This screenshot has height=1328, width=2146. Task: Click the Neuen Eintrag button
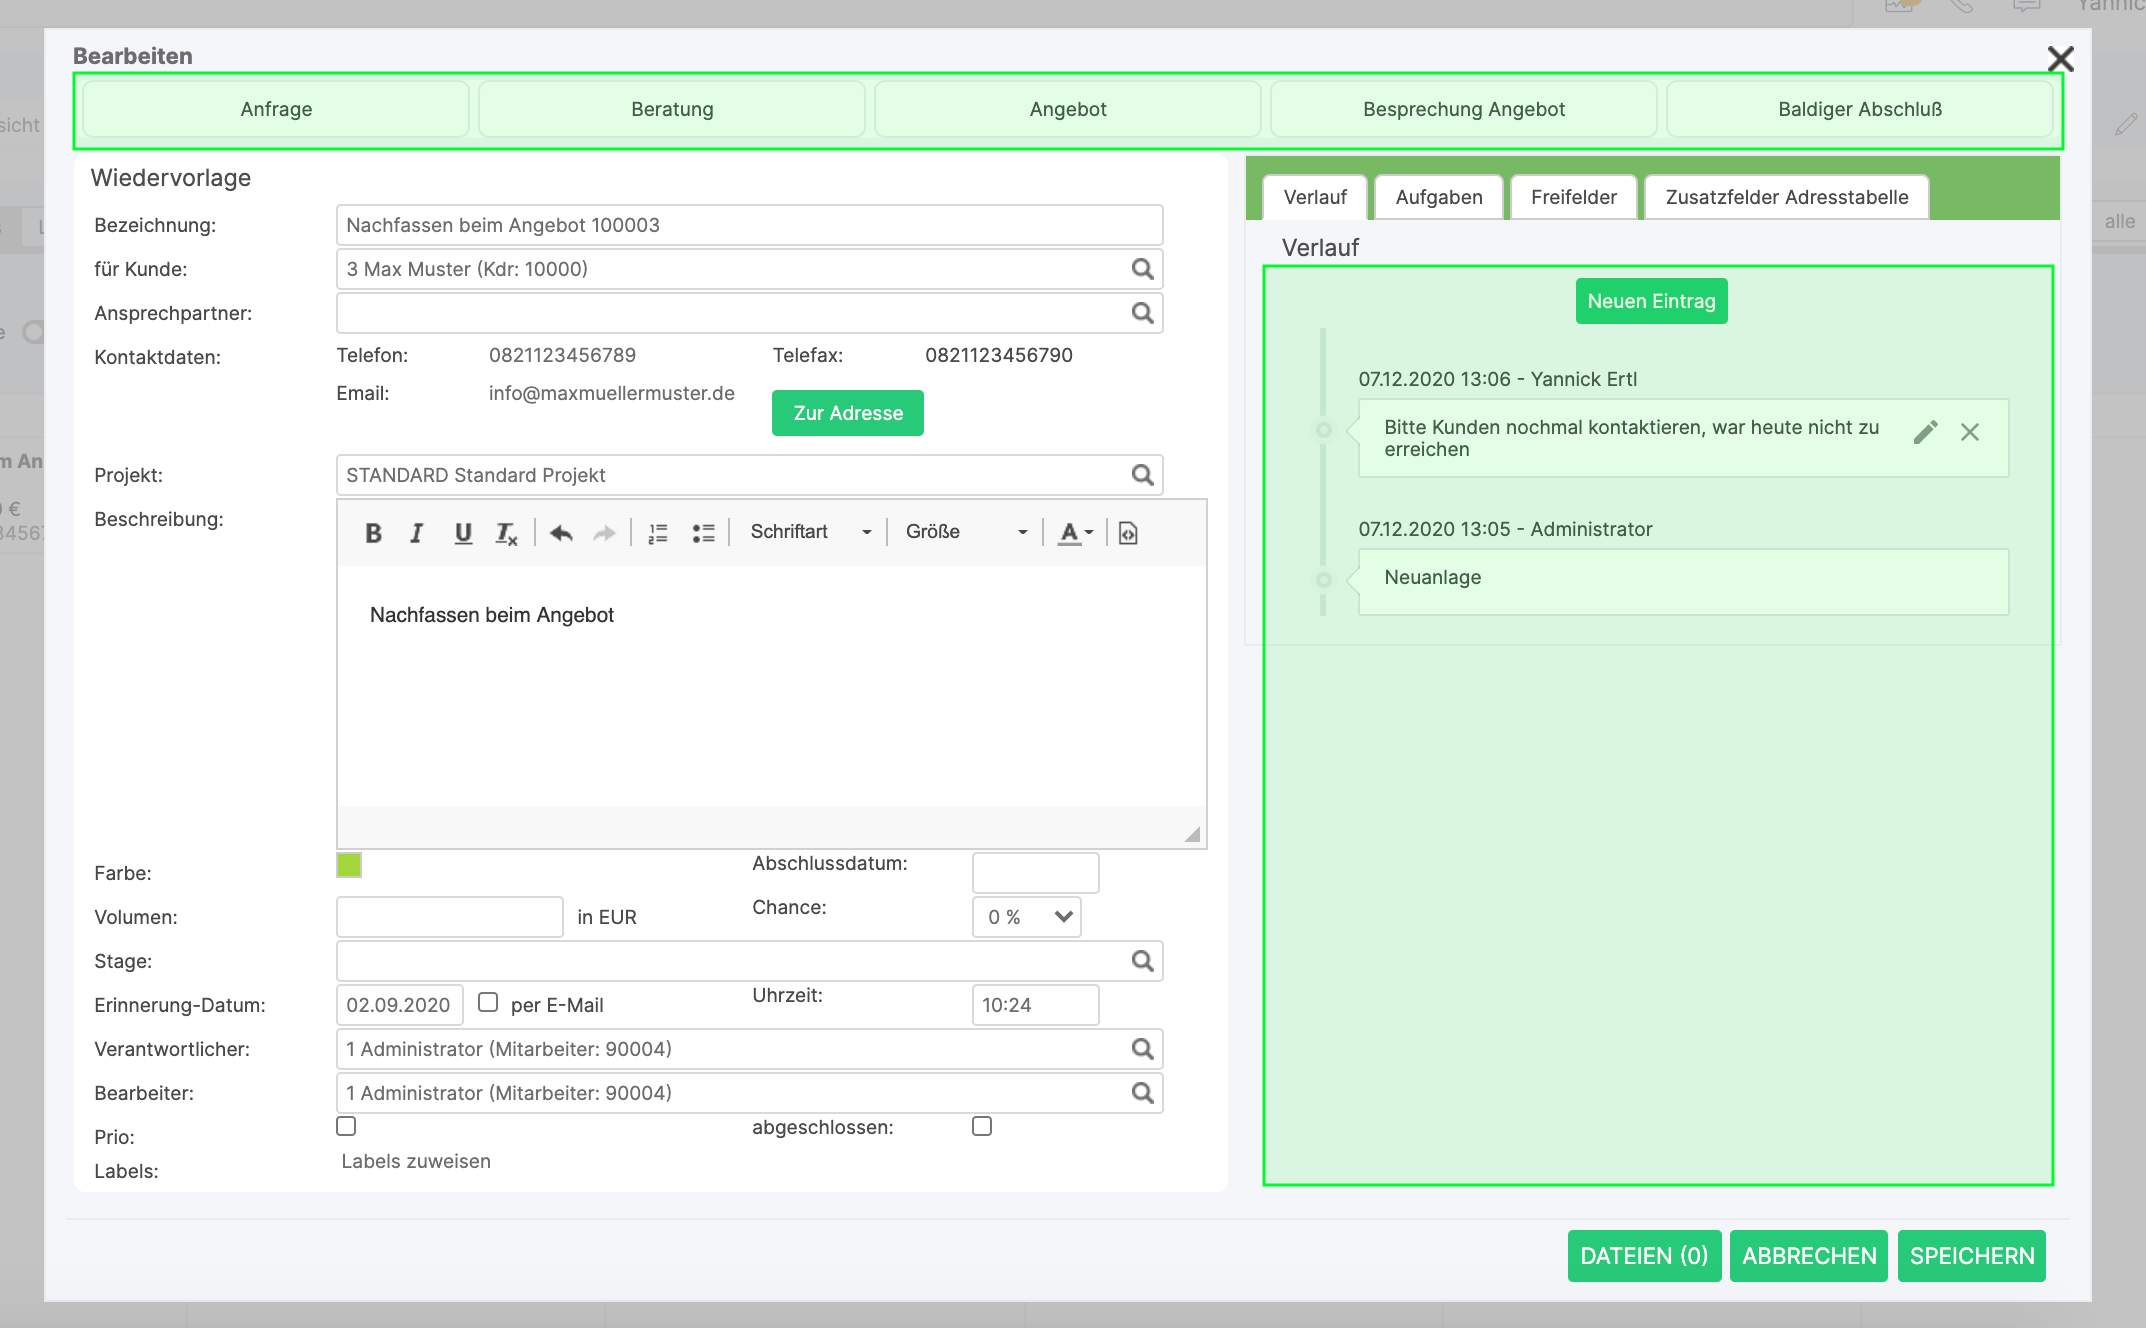click(1651, 301)
